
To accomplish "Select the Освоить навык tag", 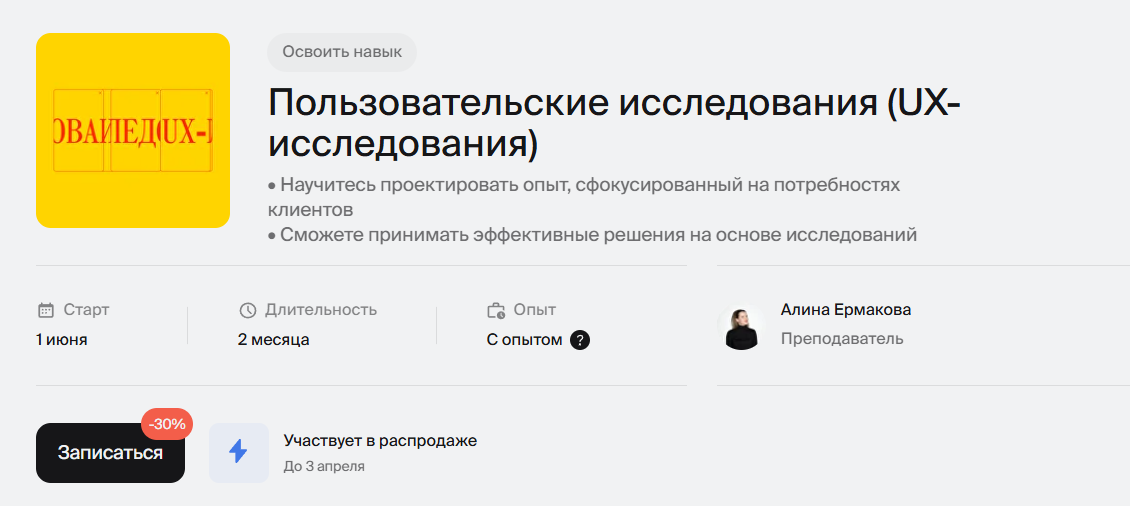I will 341,52.
